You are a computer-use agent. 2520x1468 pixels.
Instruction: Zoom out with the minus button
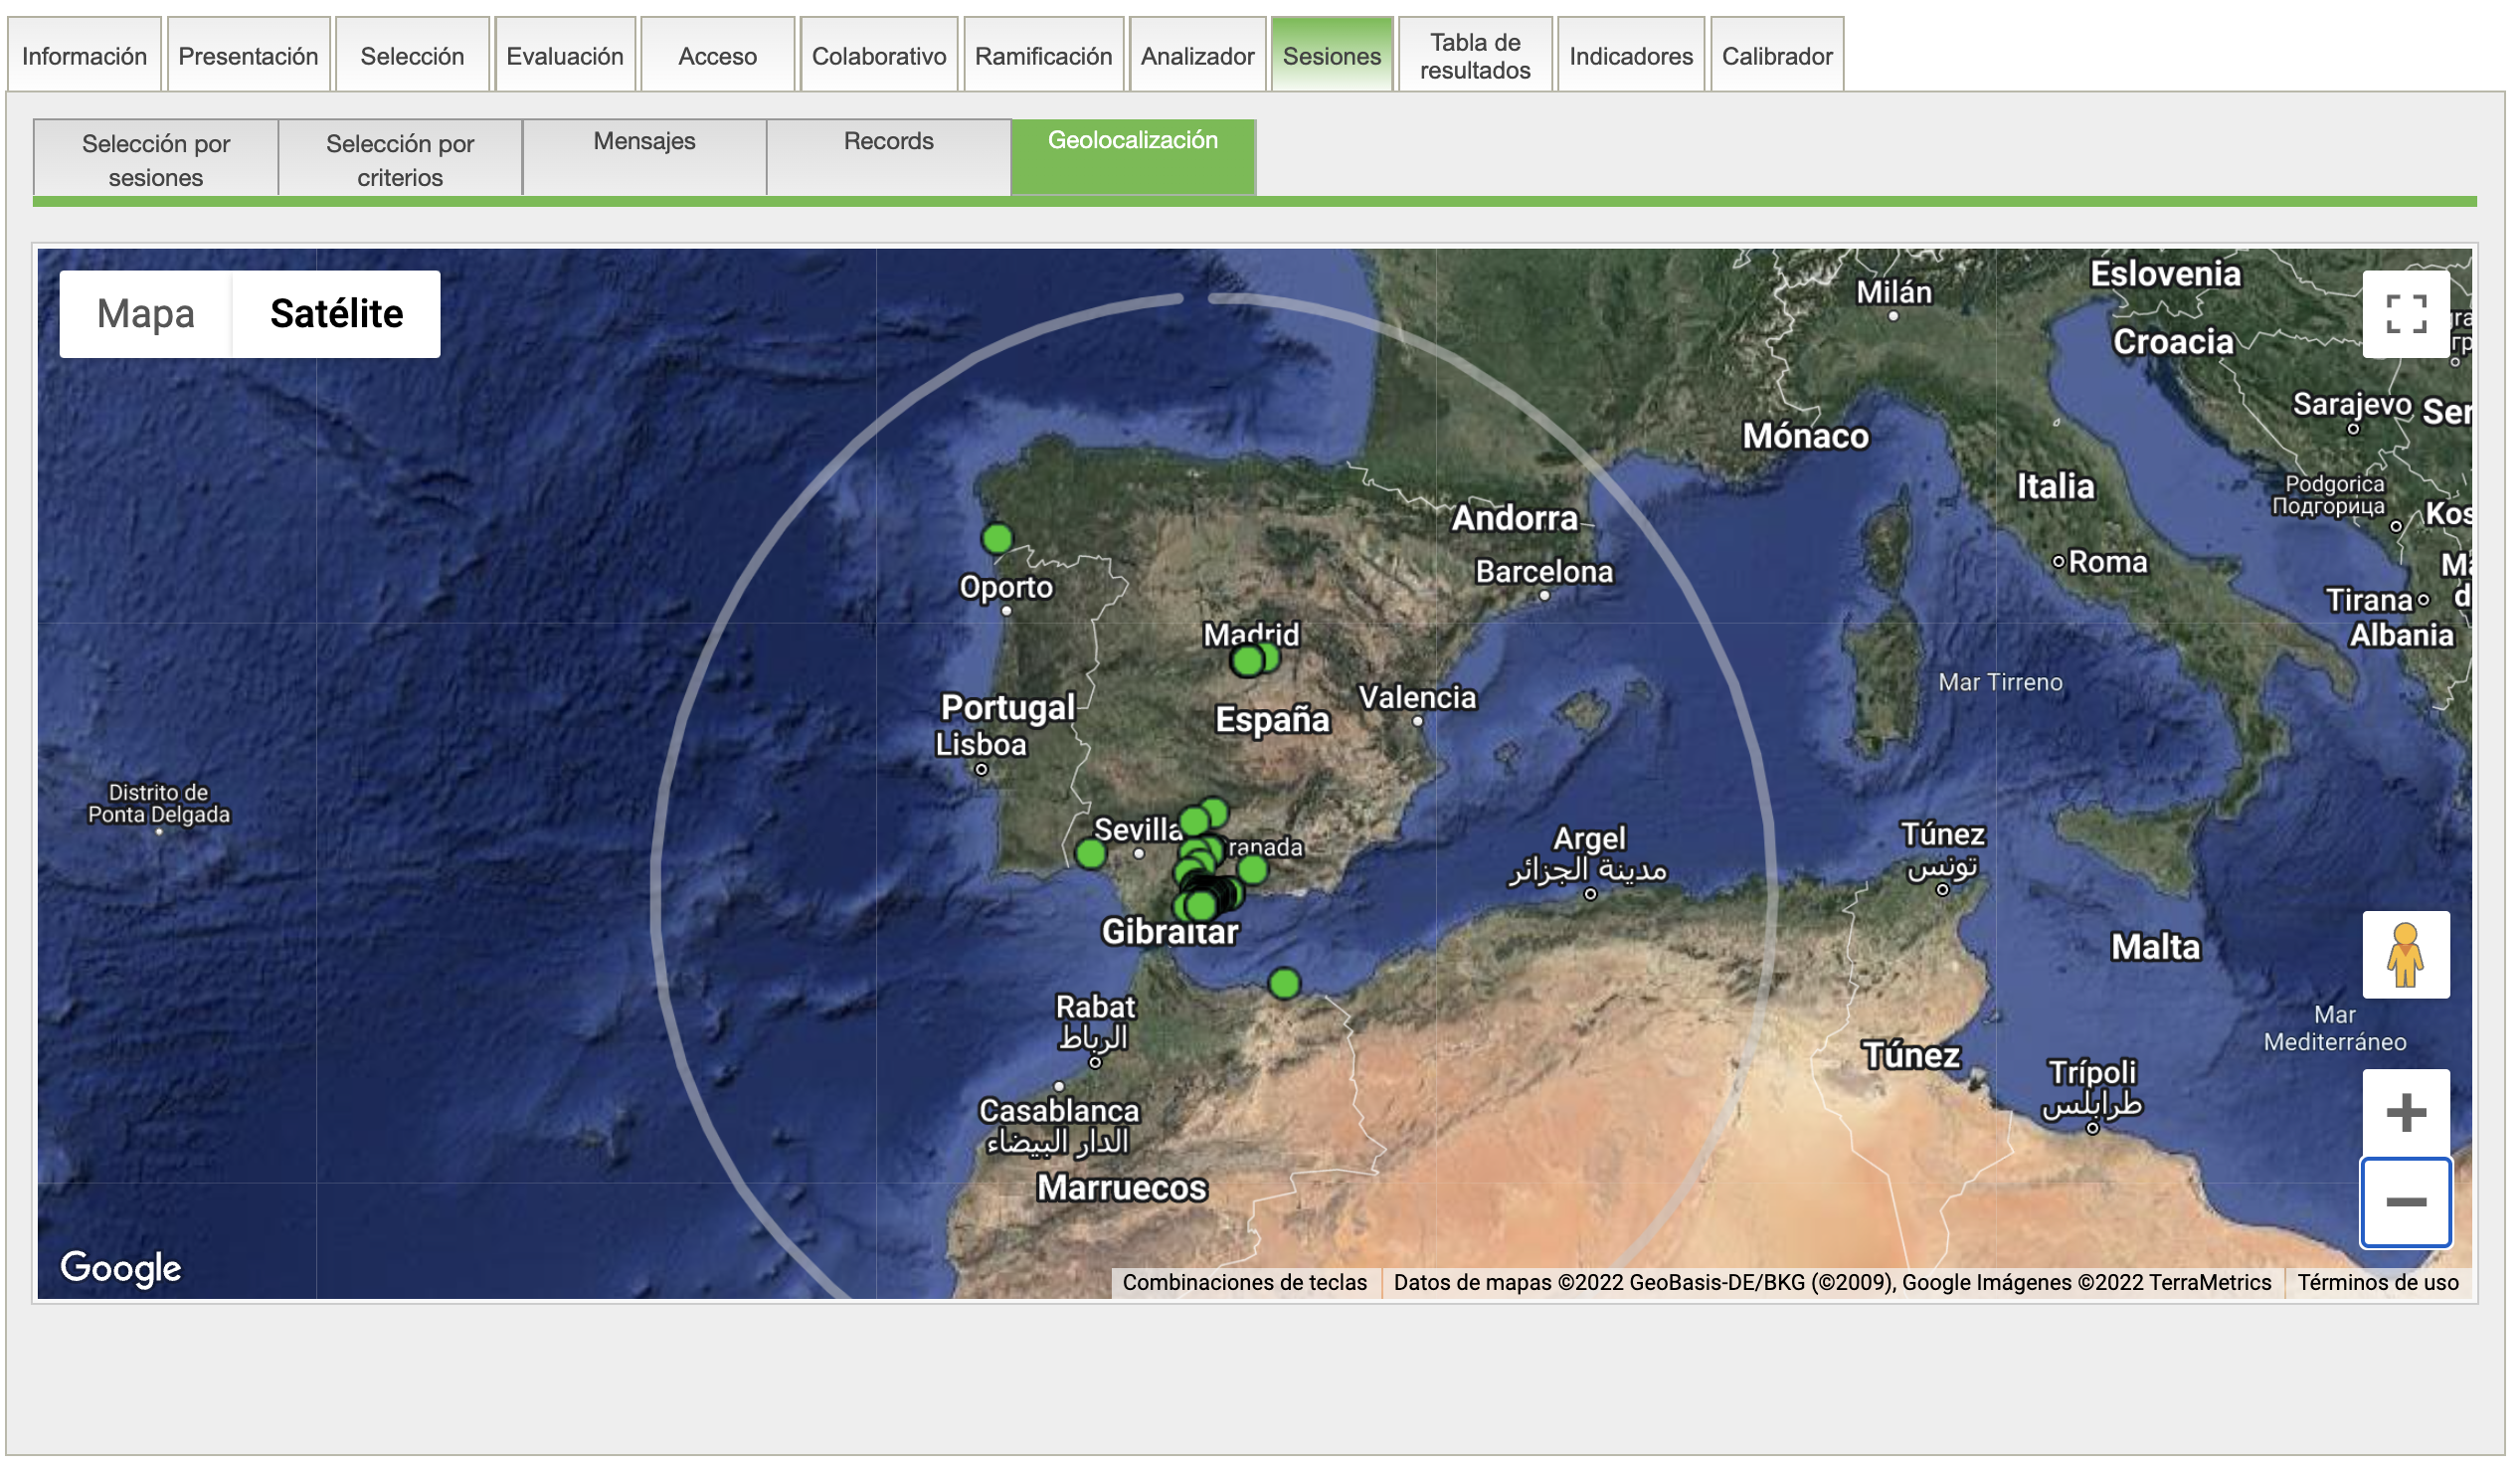[2405, 1202]
